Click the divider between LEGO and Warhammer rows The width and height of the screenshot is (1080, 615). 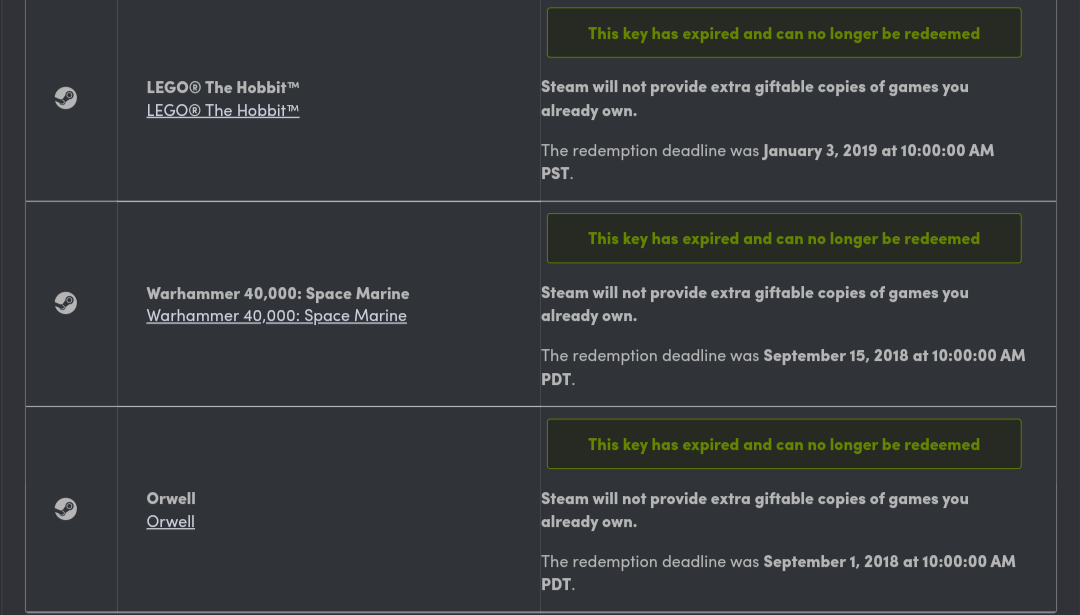pos(541,201)
